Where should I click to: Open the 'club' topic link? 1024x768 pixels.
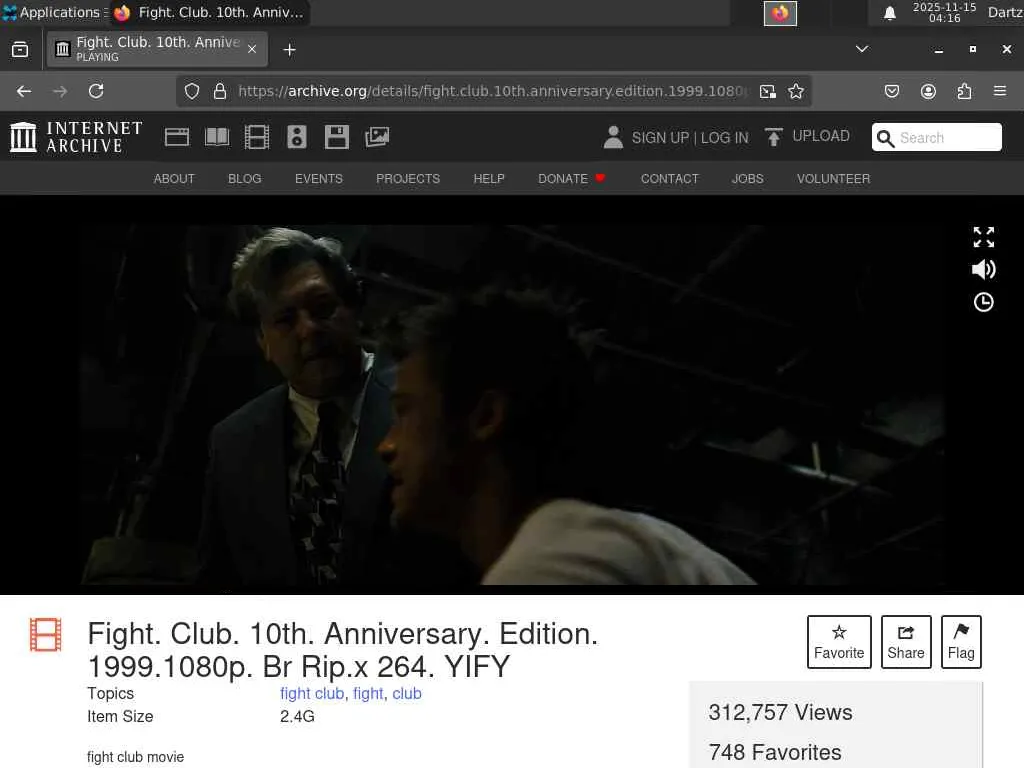coord(407,694)
